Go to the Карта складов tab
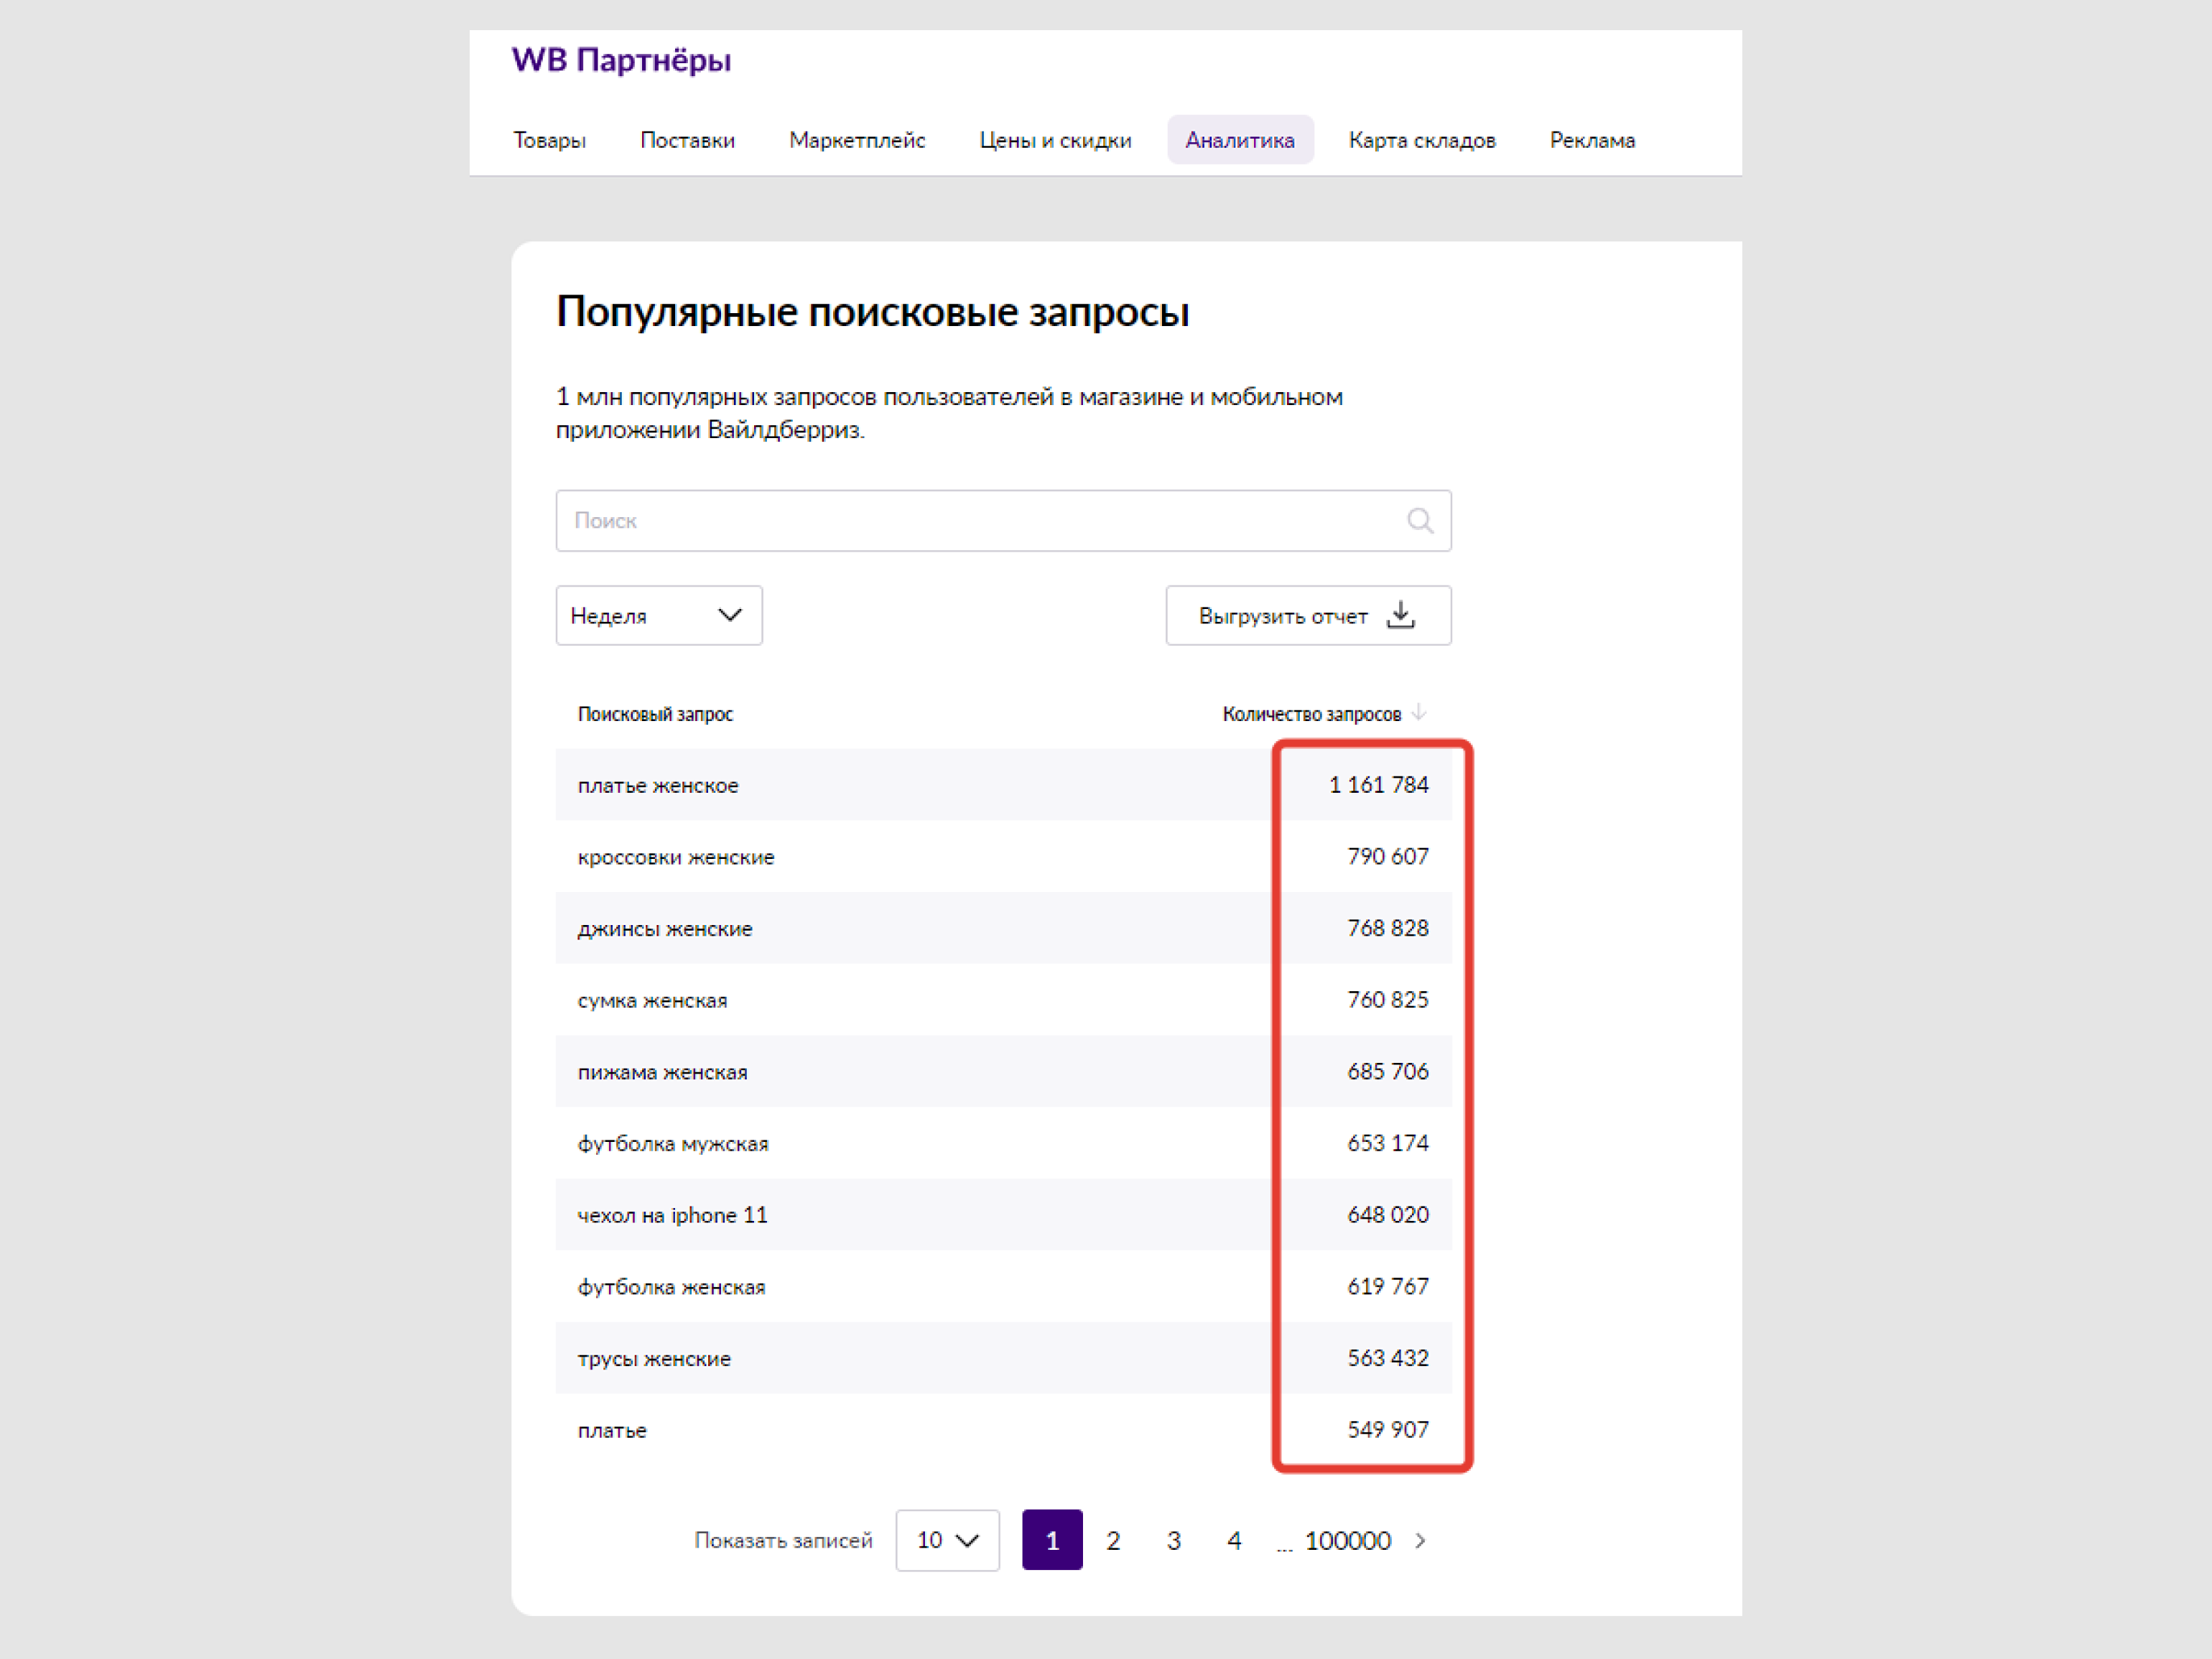The height and width of the screenshot is (1659, 2212). [x=1422, y=140]
